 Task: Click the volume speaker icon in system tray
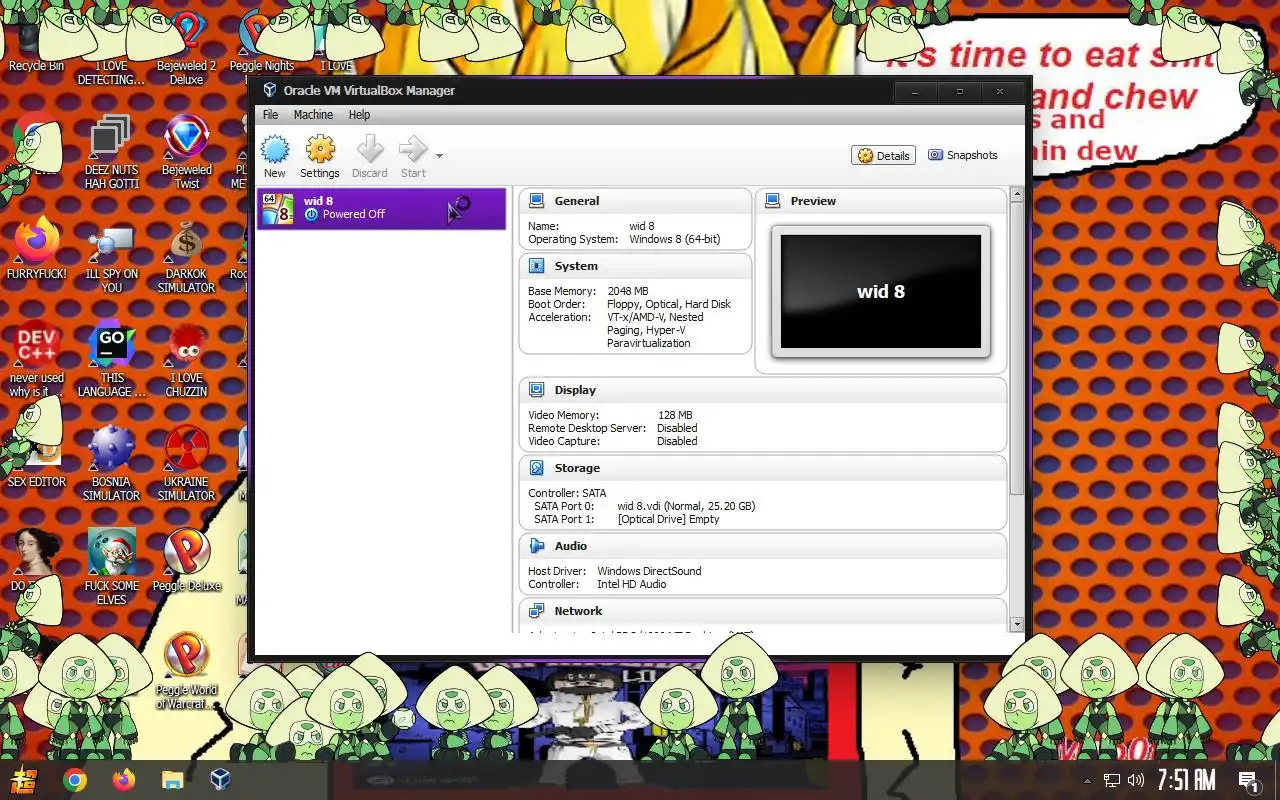(x=1136, y=780)
